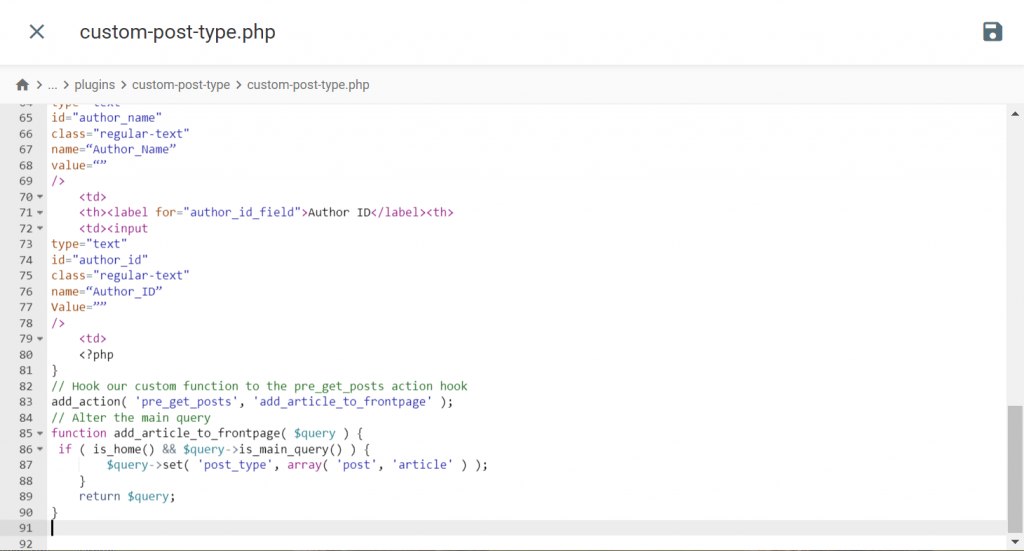Click the custom-post-type.php title in header
This screenshot has height=551, width=1024.
(177, 32)
